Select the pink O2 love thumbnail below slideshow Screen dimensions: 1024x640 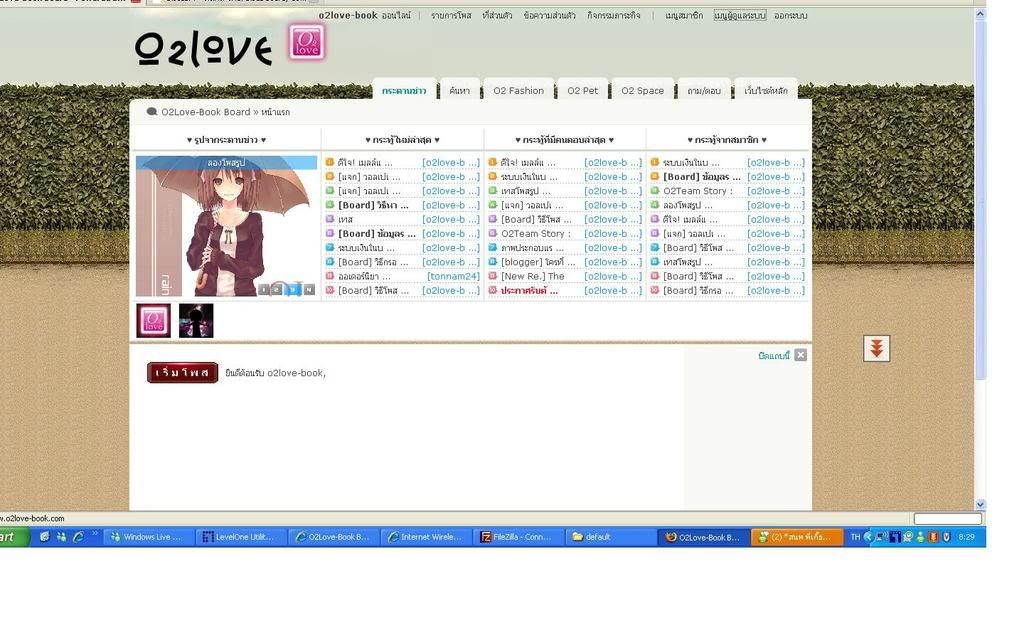click(x=153, y=321)
